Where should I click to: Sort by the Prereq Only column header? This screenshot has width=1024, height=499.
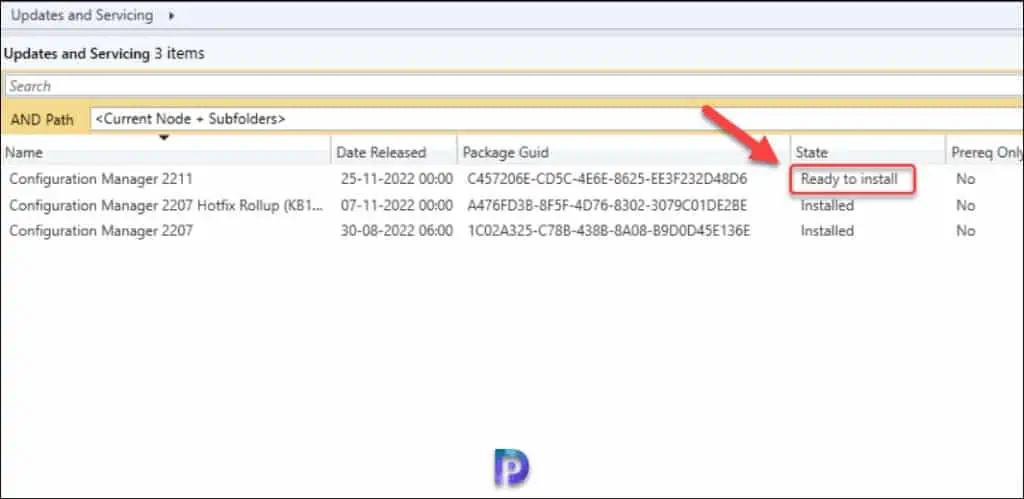pyautogui.click(x=985, y=152)
